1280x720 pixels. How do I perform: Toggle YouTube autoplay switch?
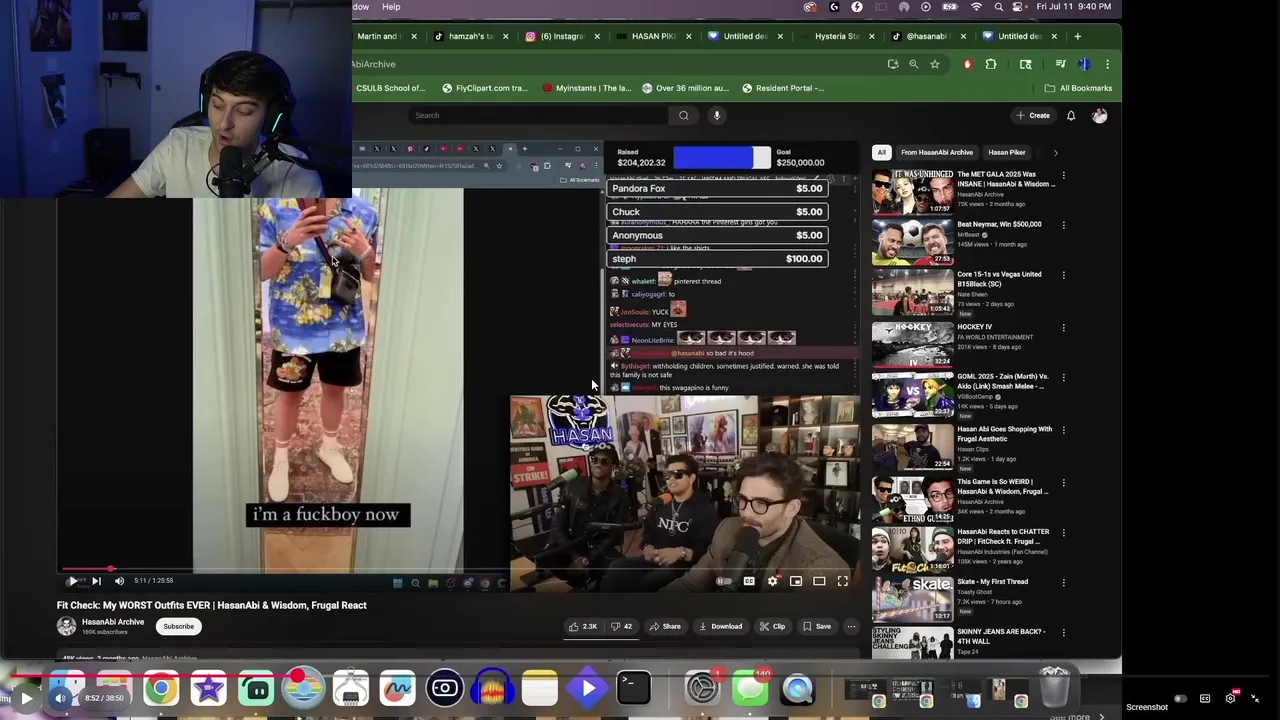click(724, 581)
